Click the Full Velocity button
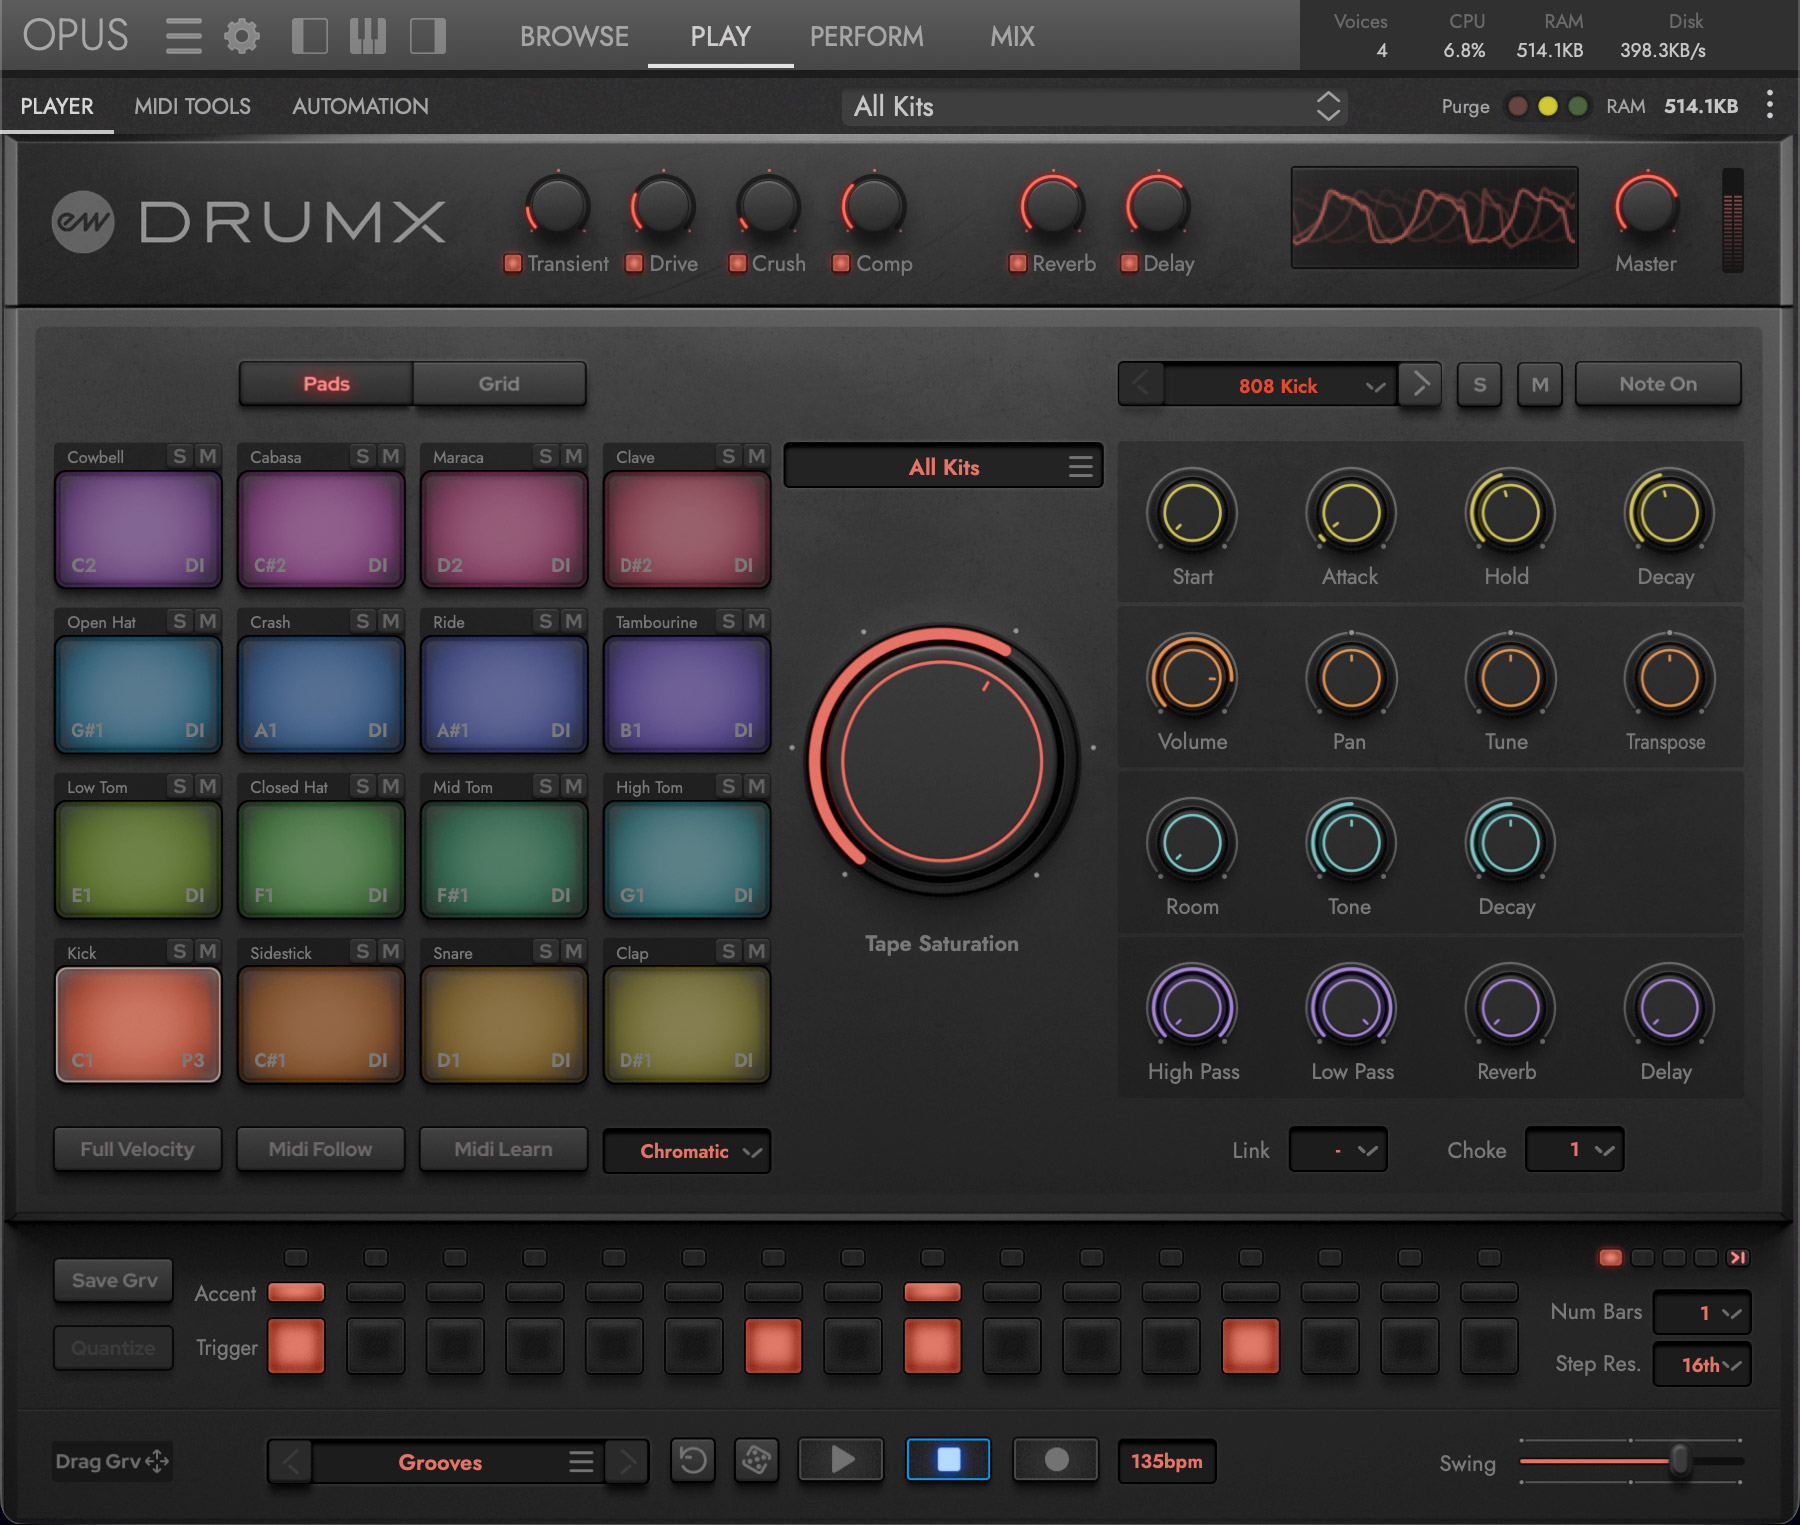Image resolution: width=1800 pixels, height=1525 pixels. point(137,1149)
